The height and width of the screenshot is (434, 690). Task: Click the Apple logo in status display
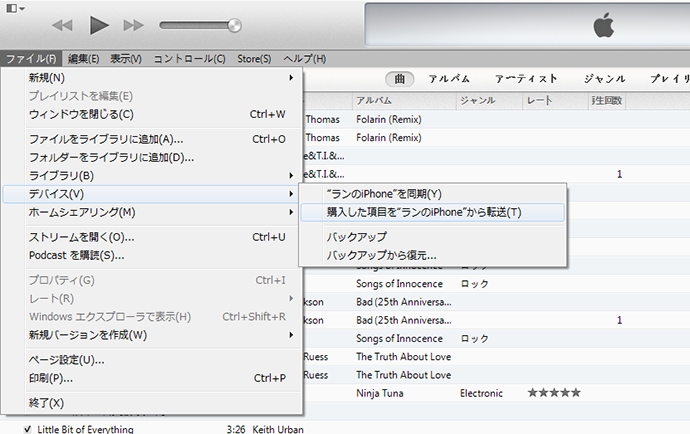click(x=604, y=25)
